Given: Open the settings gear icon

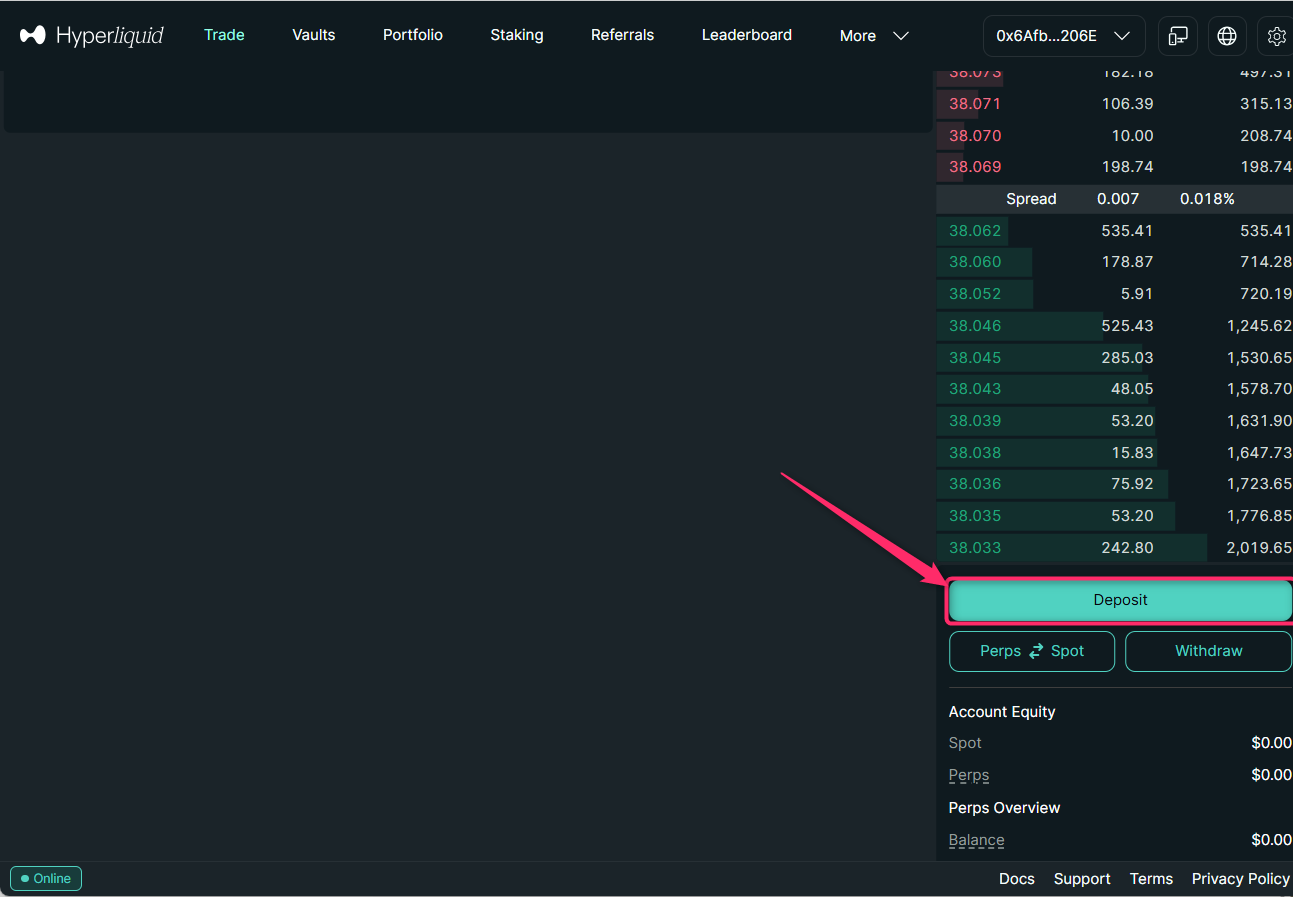Looking at the screenshot, I should pos(1276,36).
